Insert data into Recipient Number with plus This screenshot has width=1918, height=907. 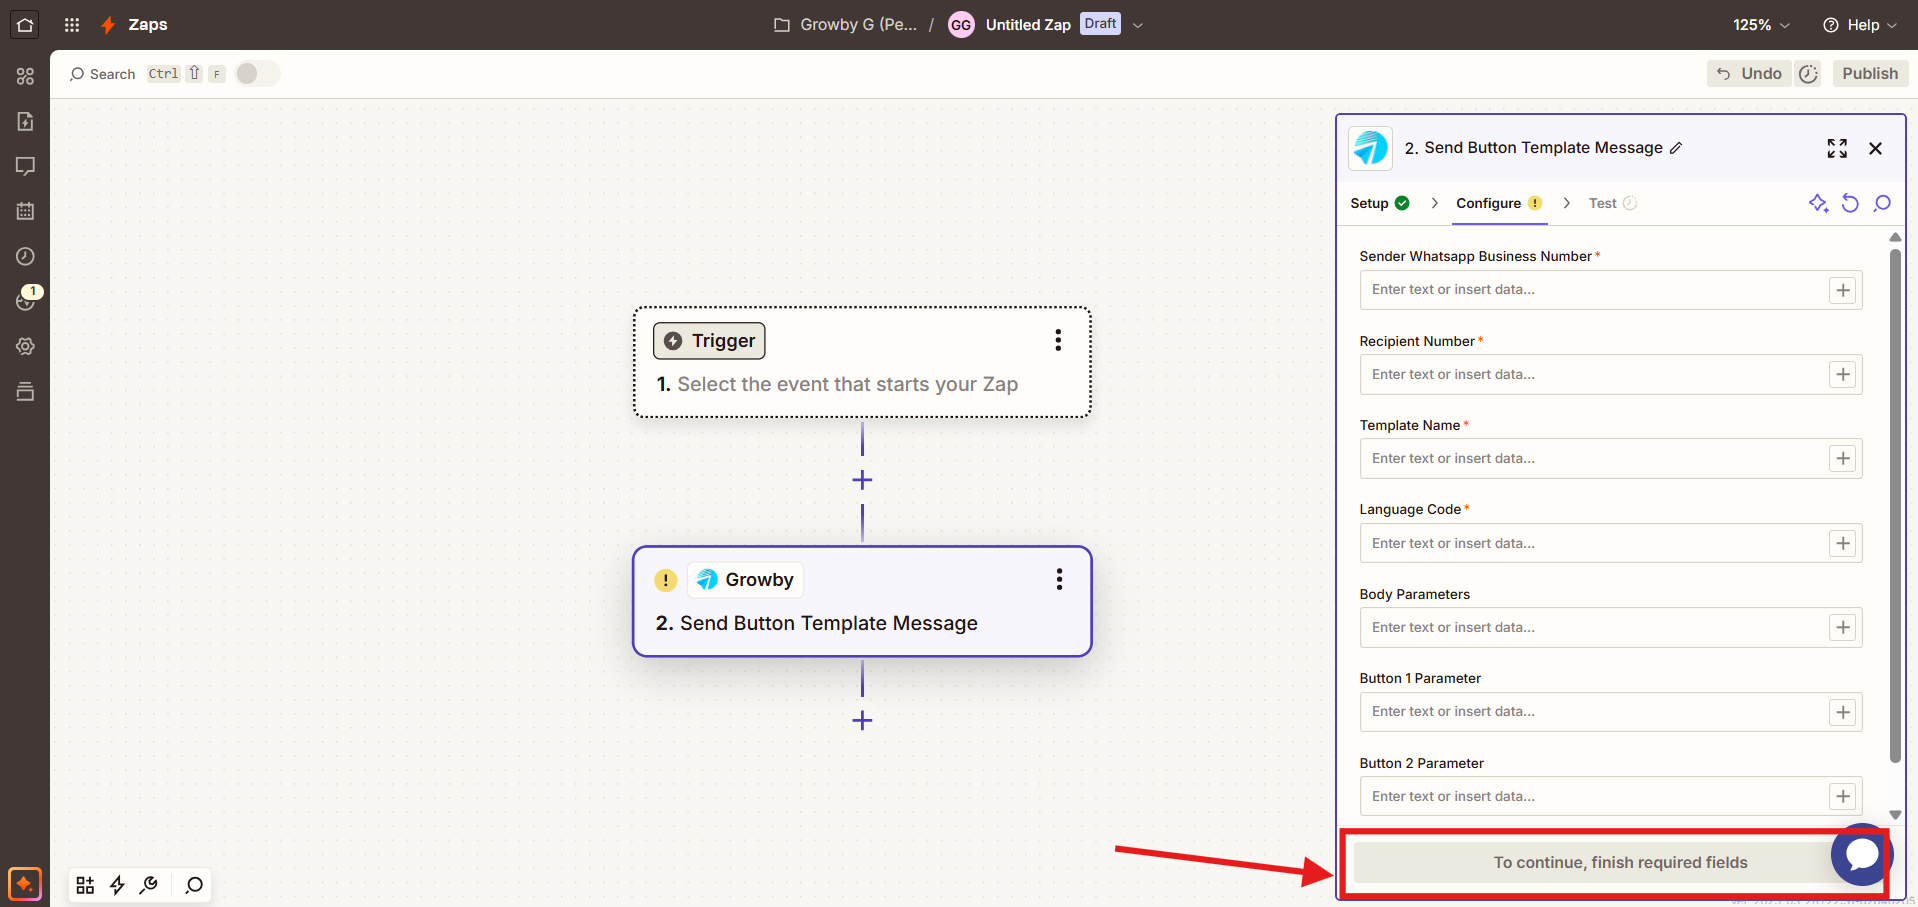1842,374
